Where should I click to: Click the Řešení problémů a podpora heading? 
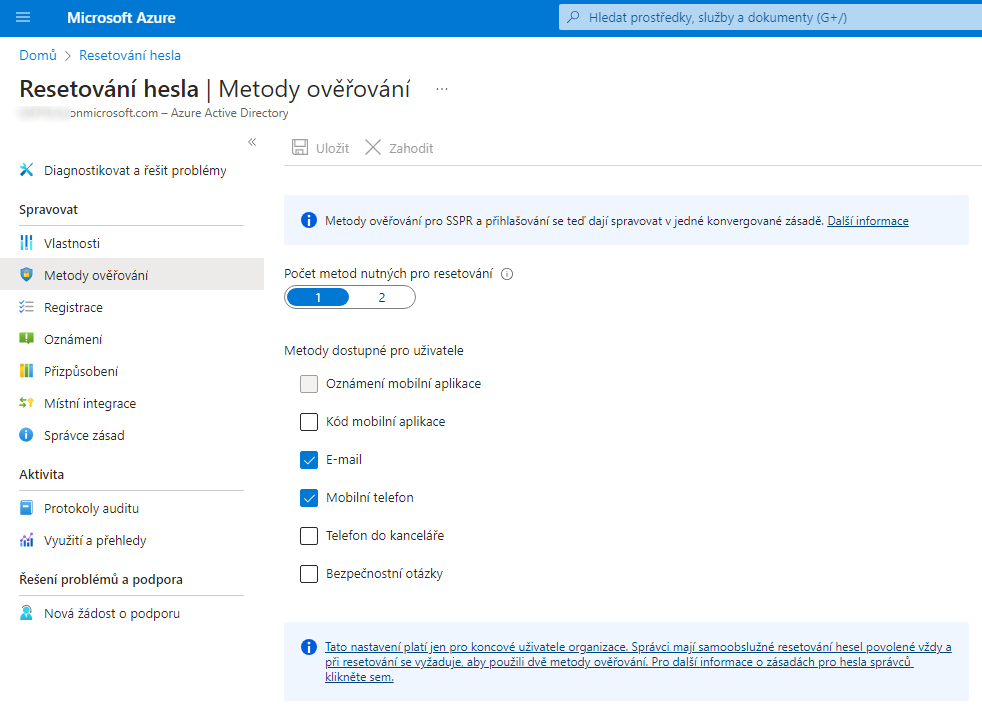pyautogui.click(x=101, y=579)
